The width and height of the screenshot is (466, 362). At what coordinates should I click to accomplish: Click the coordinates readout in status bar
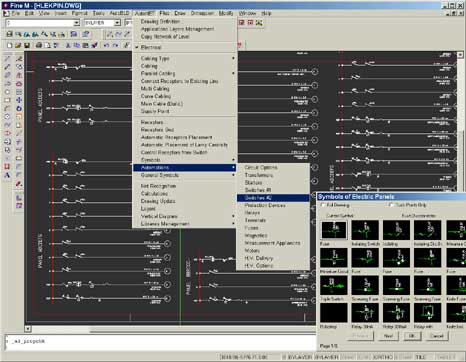coord(243,357)
